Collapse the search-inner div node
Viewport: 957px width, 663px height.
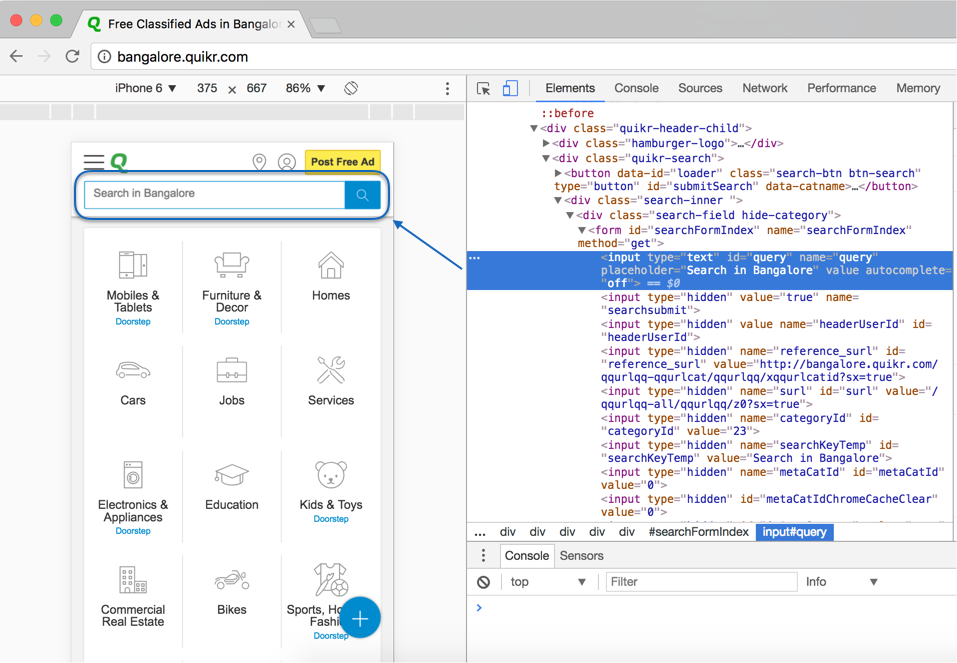tap(558, 200)
